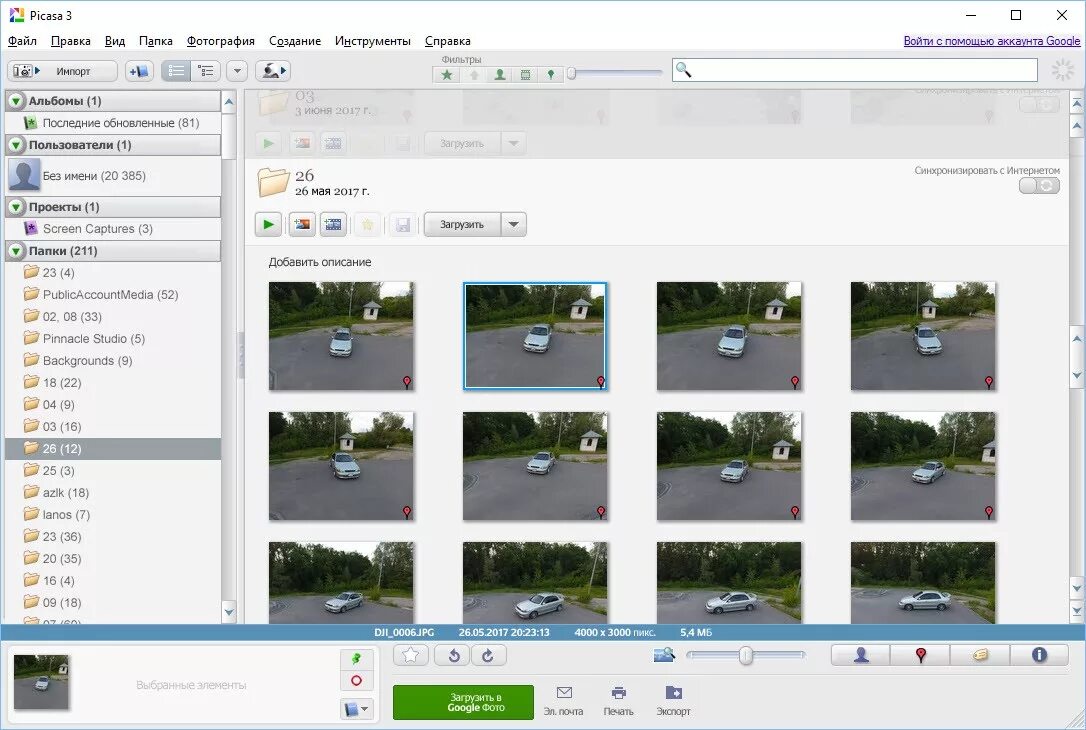Select first photo thumbnail in folder 26
Viewport: 1086px width, 730px height.
(341, 336)
